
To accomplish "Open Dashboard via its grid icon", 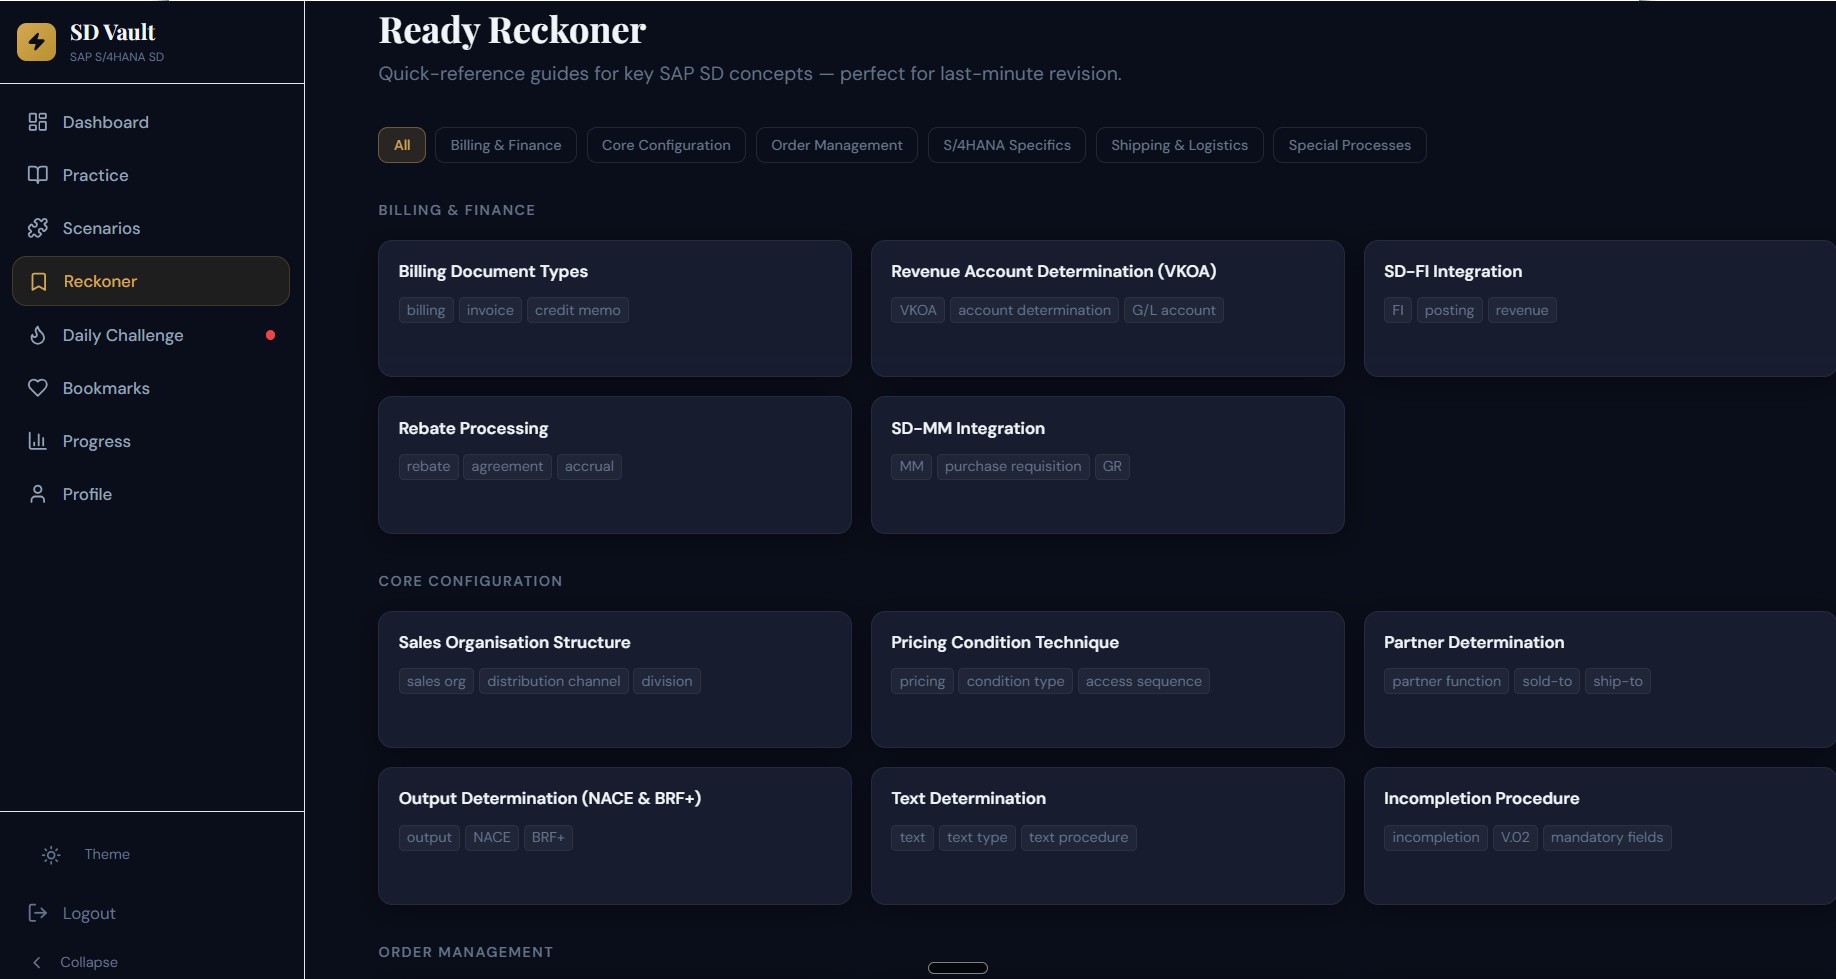I will pos(38,122).
